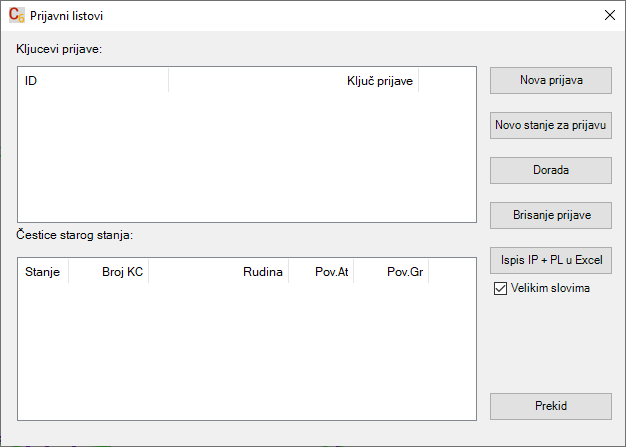Screen dimensions: 626x447
Task: Sort by the Pov.Gr column header
Action: point(391,272)
